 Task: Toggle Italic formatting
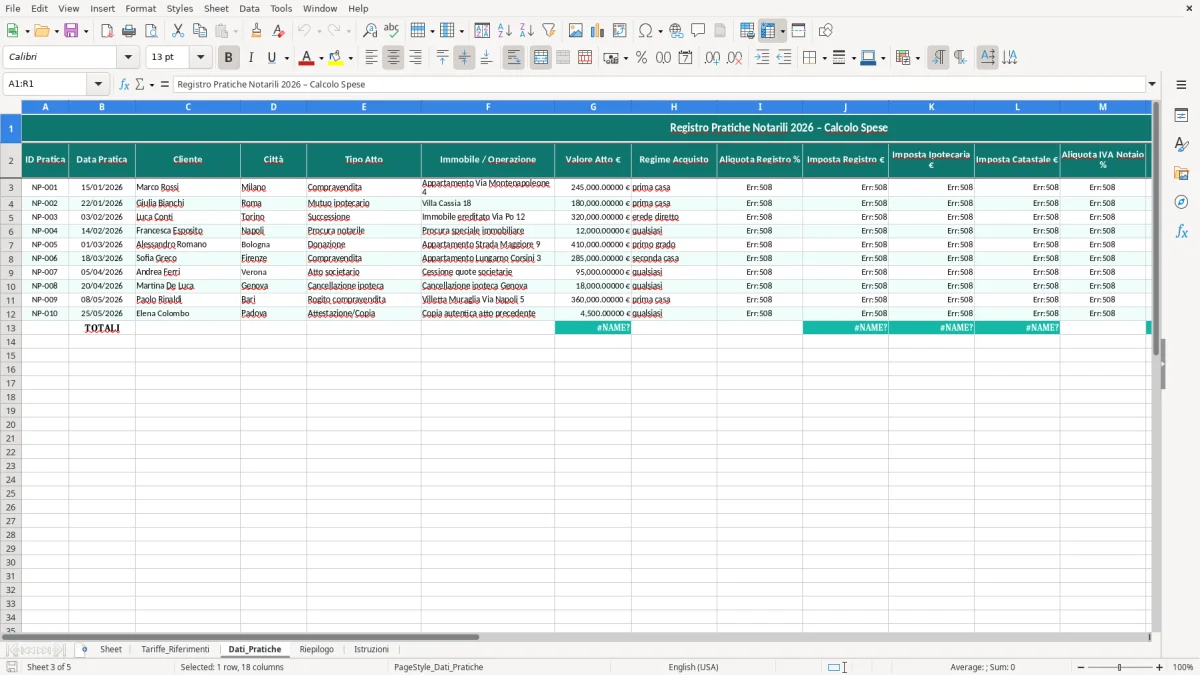[x=251, y=58]
